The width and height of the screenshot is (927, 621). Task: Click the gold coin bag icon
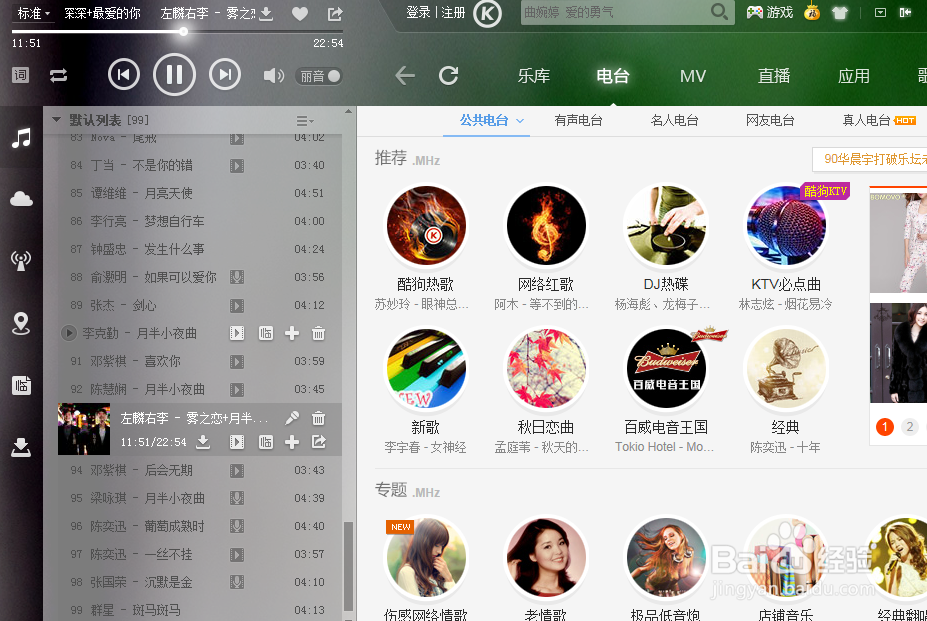(812, 12)
